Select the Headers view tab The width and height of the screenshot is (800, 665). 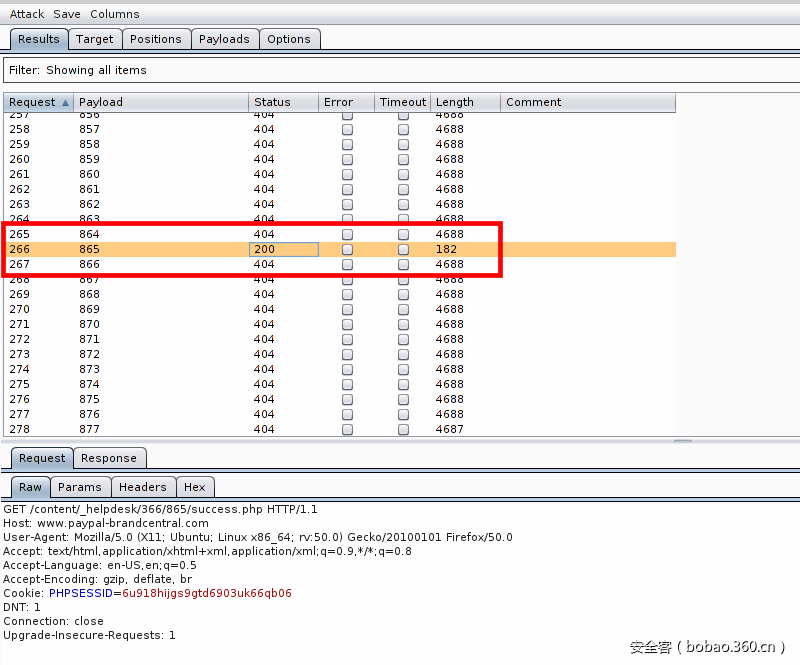click(x=143, y=487)
